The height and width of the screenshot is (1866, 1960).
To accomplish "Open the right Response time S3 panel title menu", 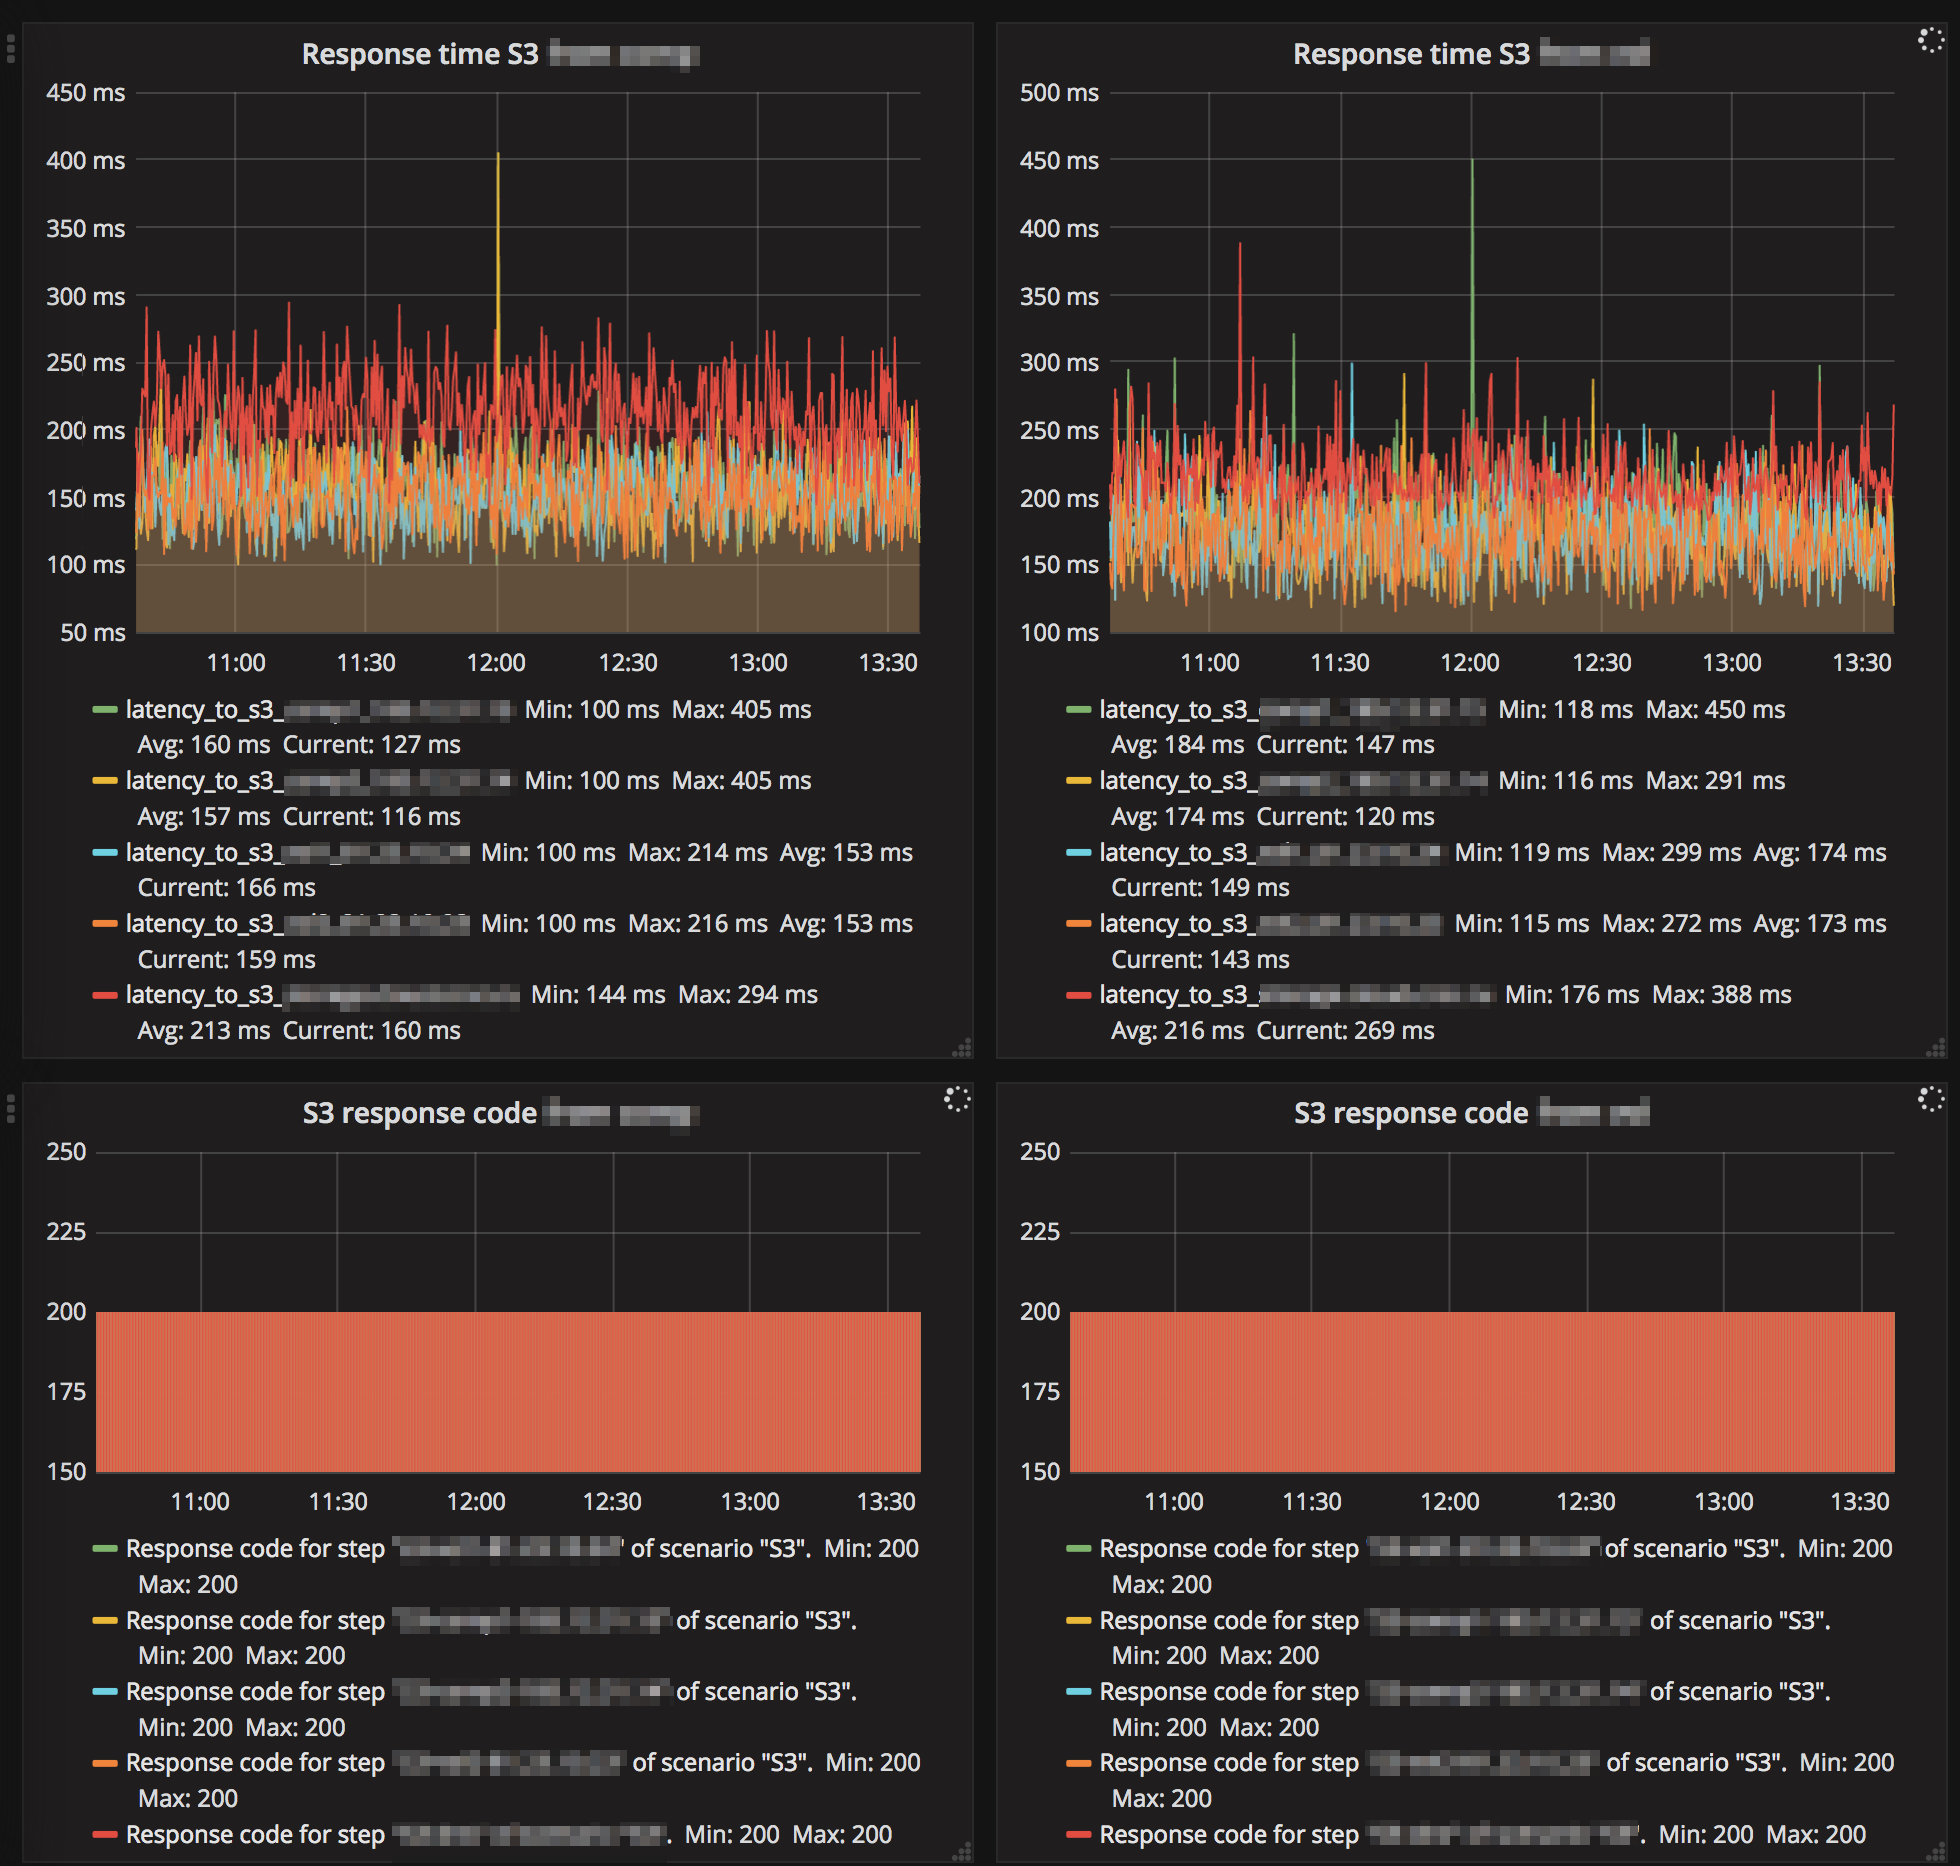I will [x=1471, y=54].
